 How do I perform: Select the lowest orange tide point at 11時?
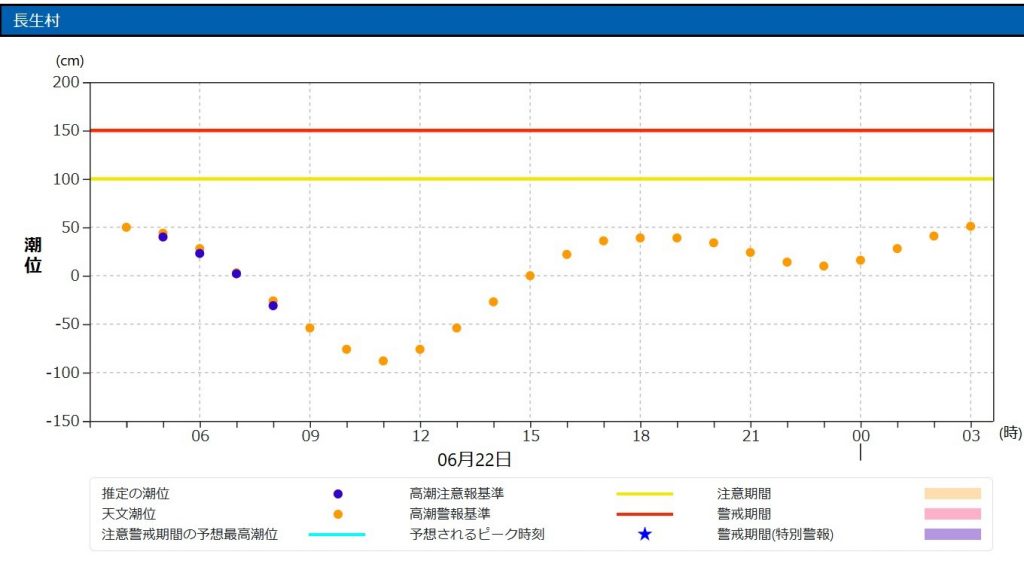pos(383,361)
